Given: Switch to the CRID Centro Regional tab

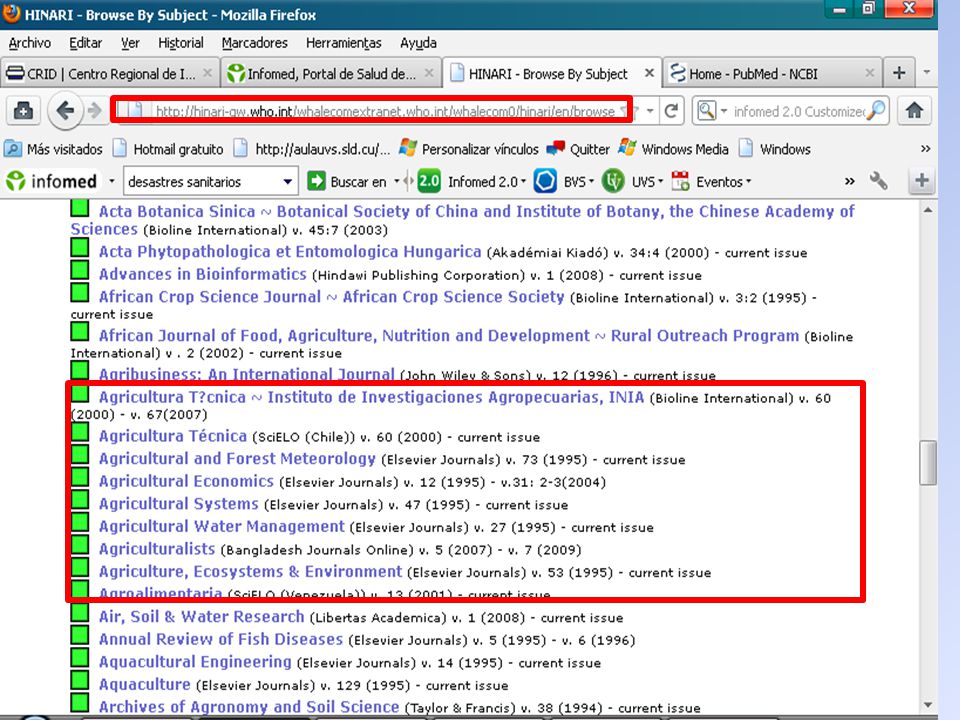Looking at the screenshot, I should point(110,73).
